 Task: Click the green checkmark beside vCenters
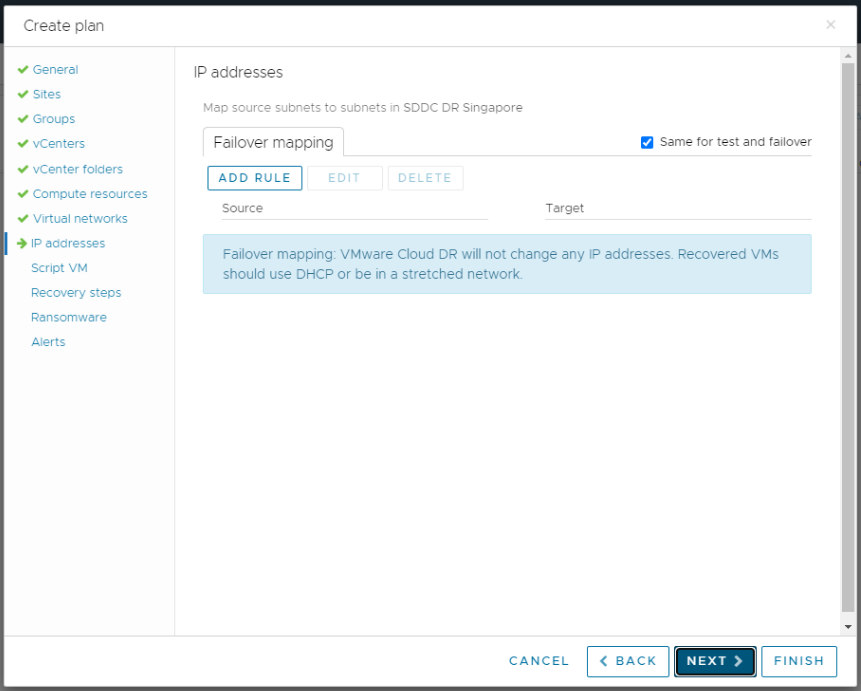23,144
